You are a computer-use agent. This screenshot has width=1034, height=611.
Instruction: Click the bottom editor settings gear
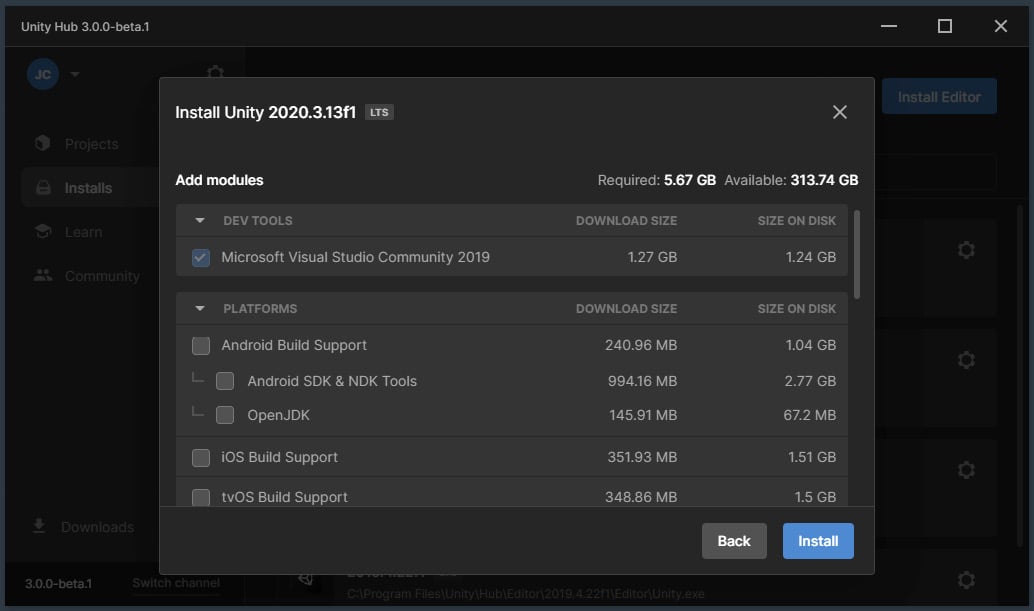click(966, 580)
